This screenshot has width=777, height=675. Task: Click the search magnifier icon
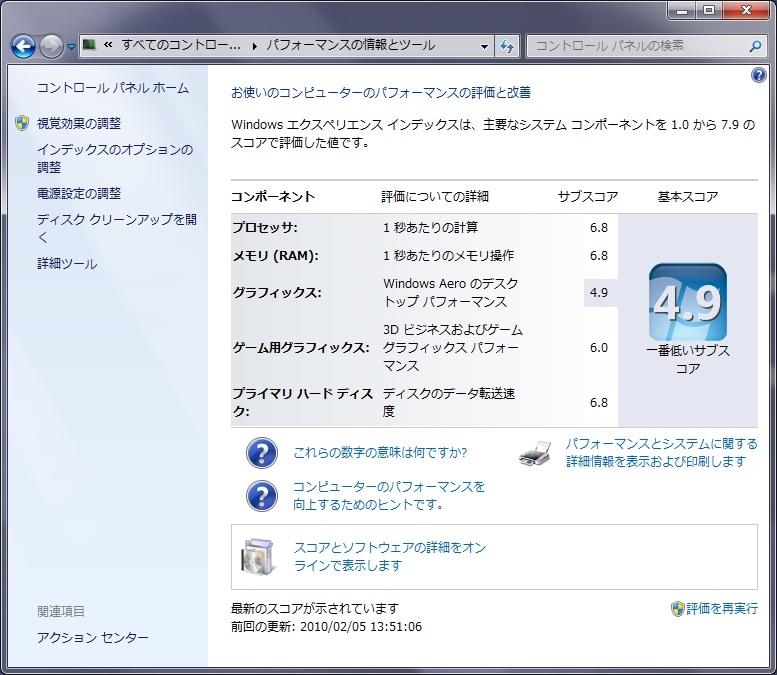(x=755, y=46)
